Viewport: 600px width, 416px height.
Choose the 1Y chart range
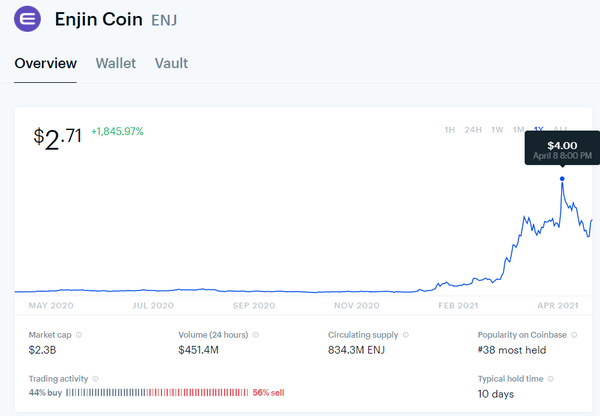[x=539, y=129]
